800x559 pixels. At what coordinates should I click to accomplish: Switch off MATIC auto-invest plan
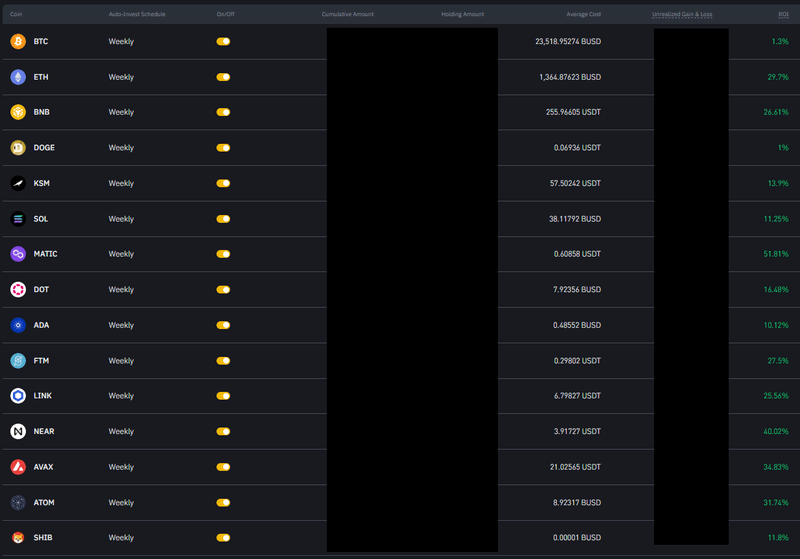click(223, 253)
